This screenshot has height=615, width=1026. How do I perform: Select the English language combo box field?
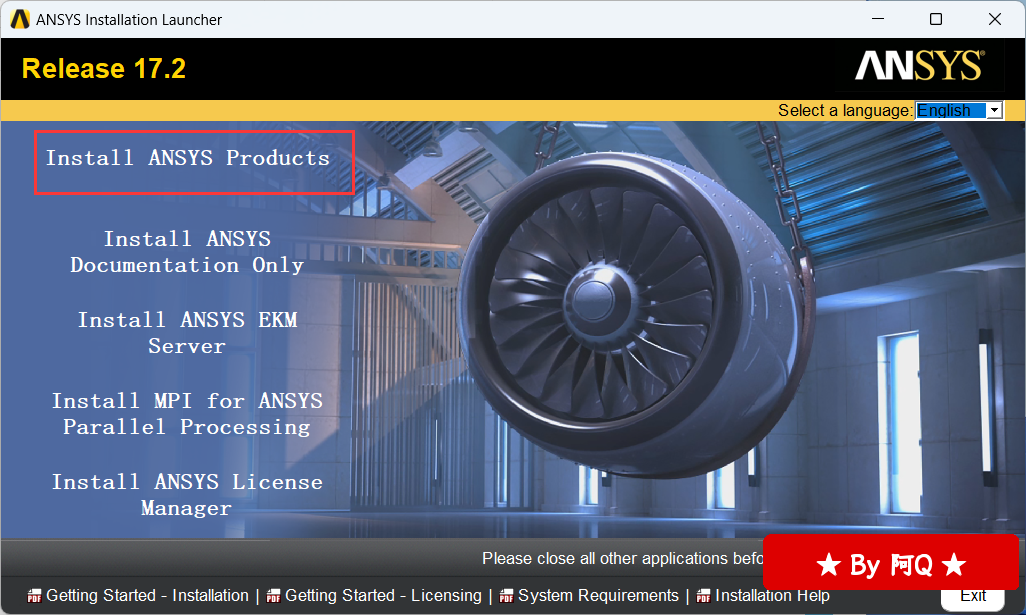tap(950, 111)
